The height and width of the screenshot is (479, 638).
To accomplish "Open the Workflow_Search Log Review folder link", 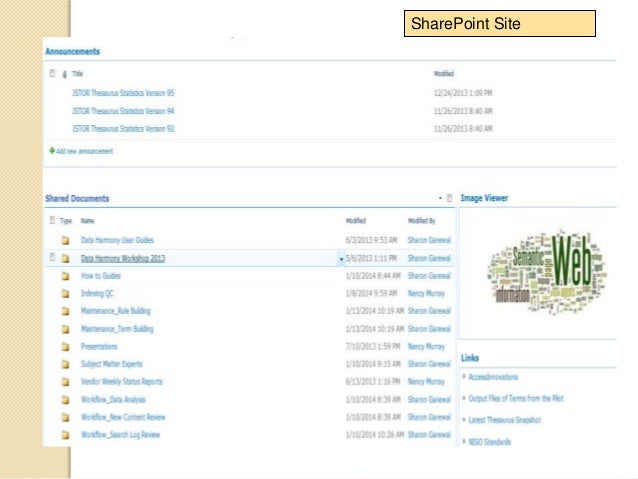I will (120, 435).
